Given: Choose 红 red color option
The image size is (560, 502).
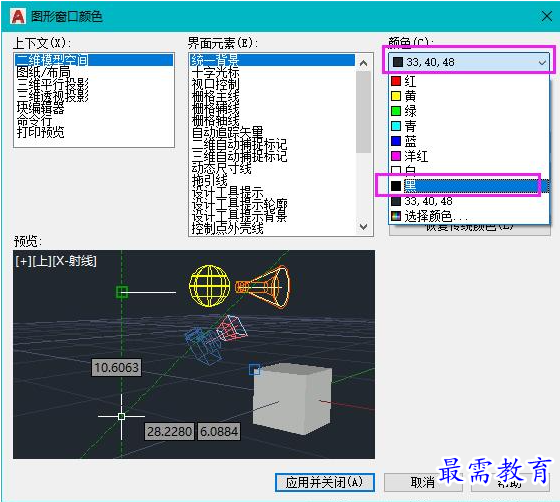Looking at the screenshot, I should [x=469, y=81].
